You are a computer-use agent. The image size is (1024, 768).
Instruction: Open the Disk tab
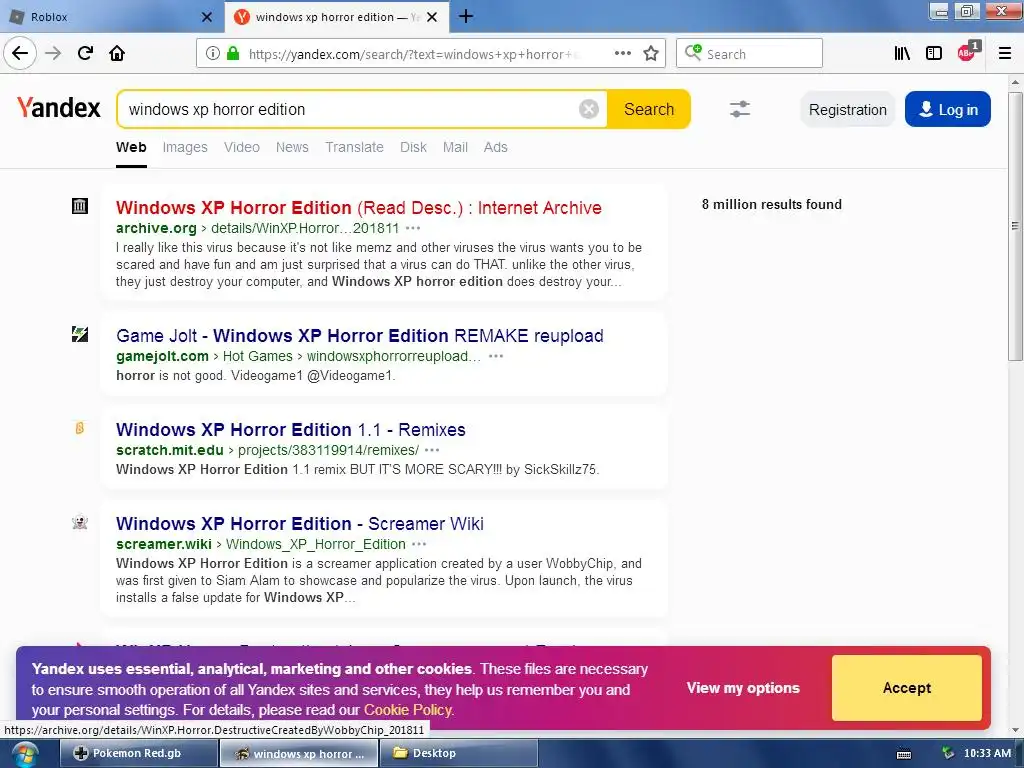tap(413, 147)
